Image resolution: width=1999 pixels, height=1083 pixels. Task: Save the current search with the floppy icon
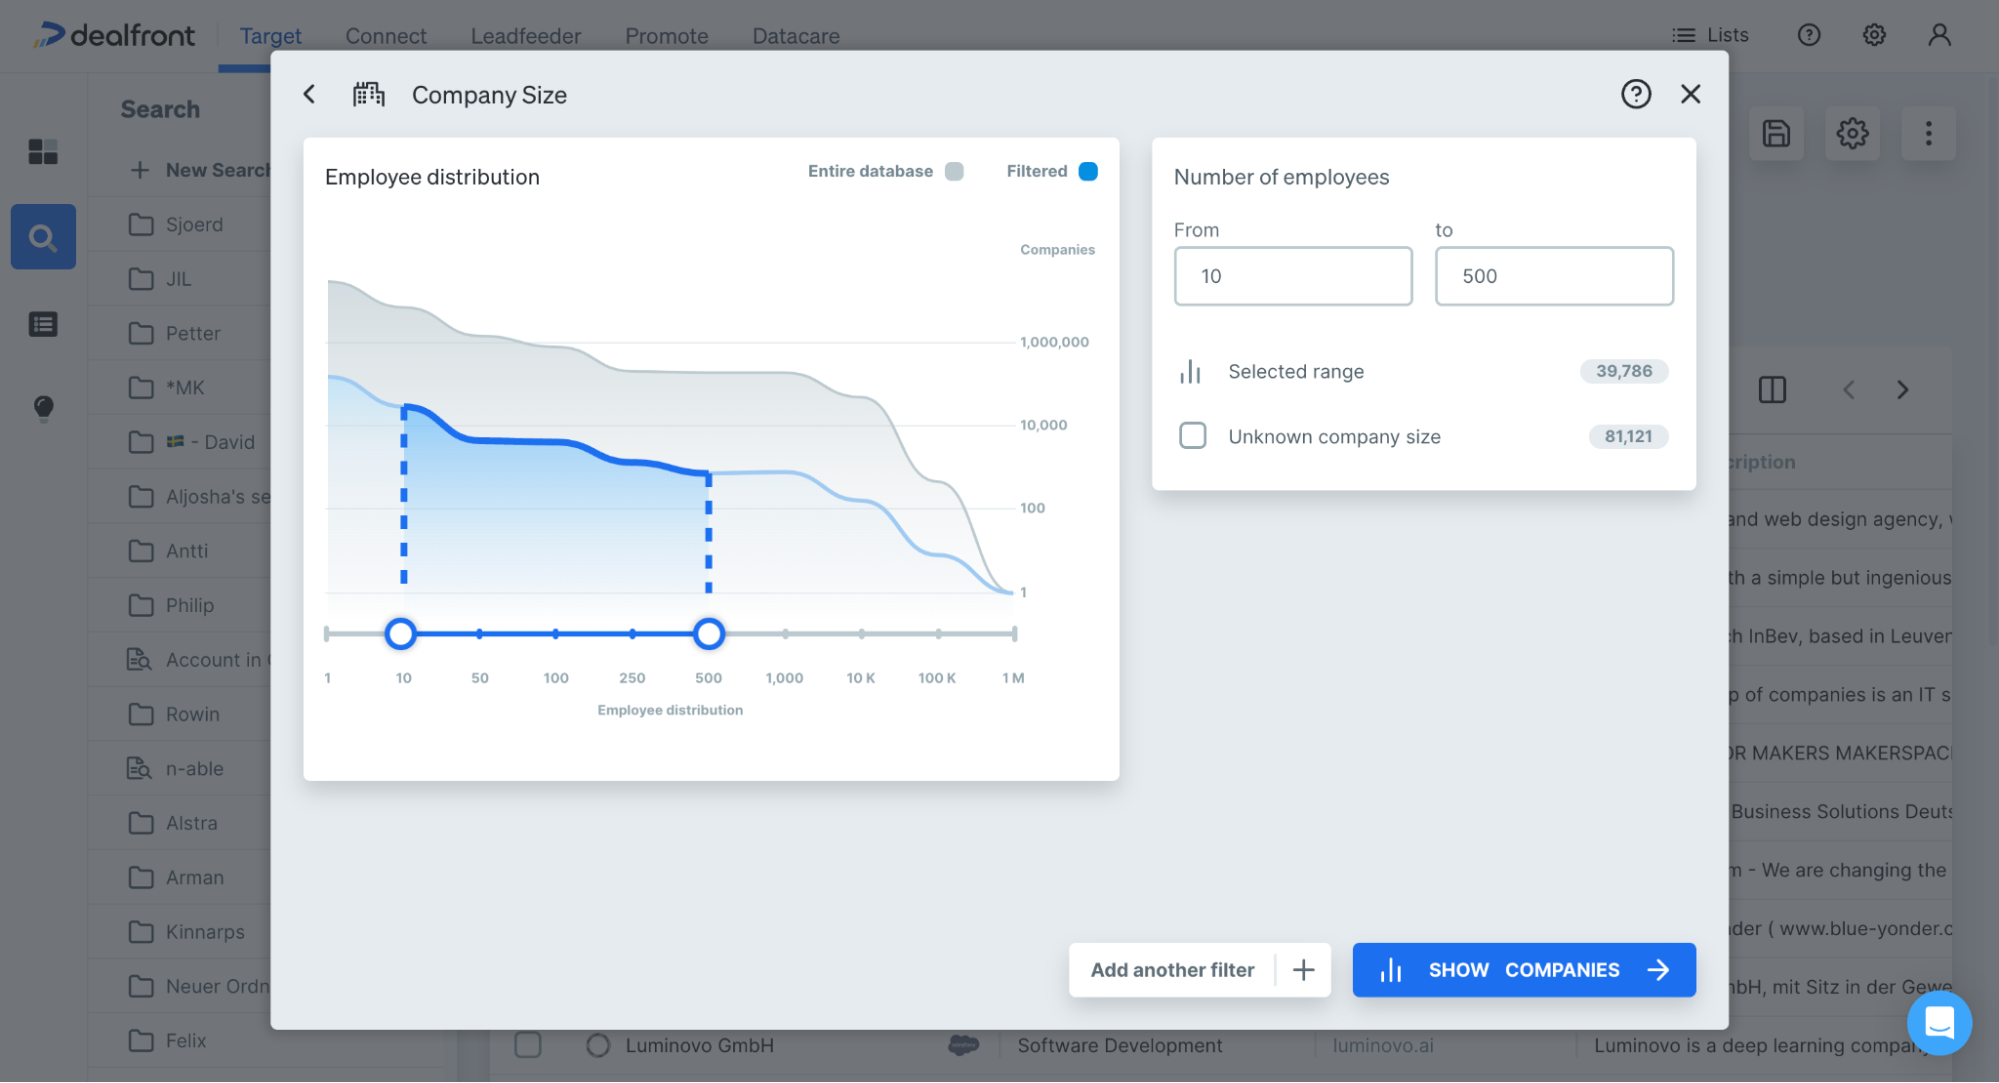1776,133
